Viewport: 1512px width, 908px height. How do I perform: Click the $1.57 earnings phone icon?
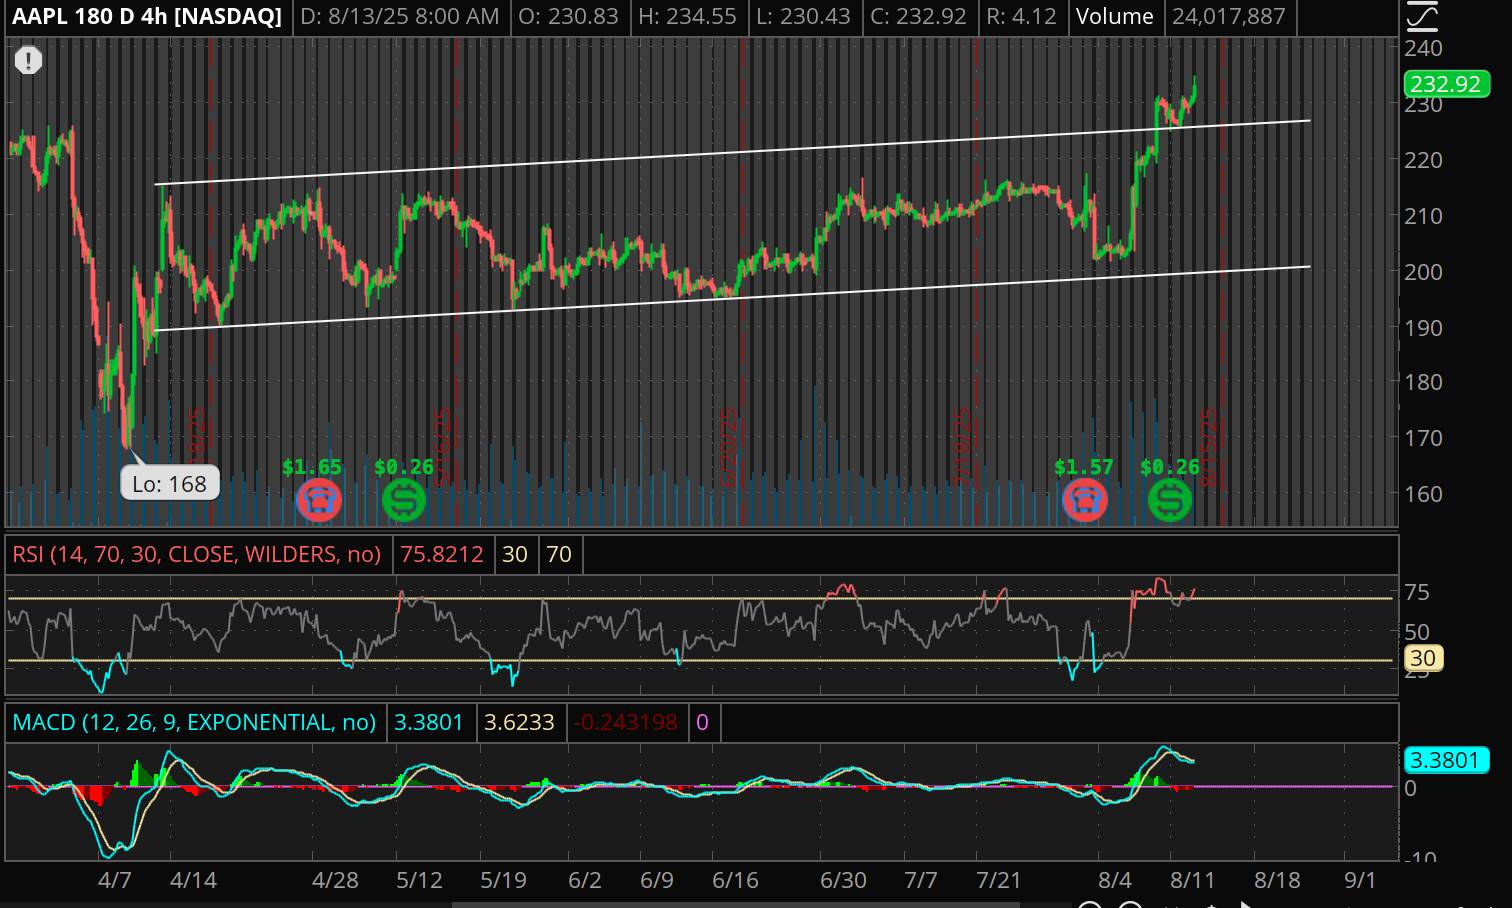click(x=1085, y=499)
